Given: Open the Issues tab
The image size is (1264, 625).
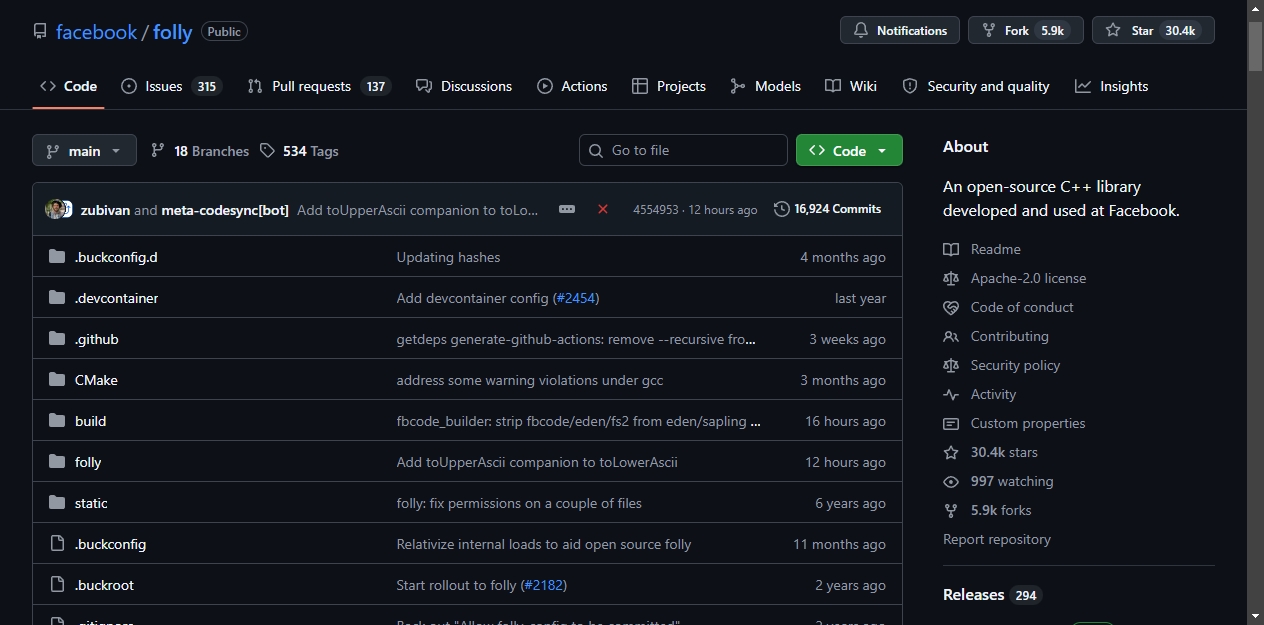Looking at the screenshot, I should point(171,86).
